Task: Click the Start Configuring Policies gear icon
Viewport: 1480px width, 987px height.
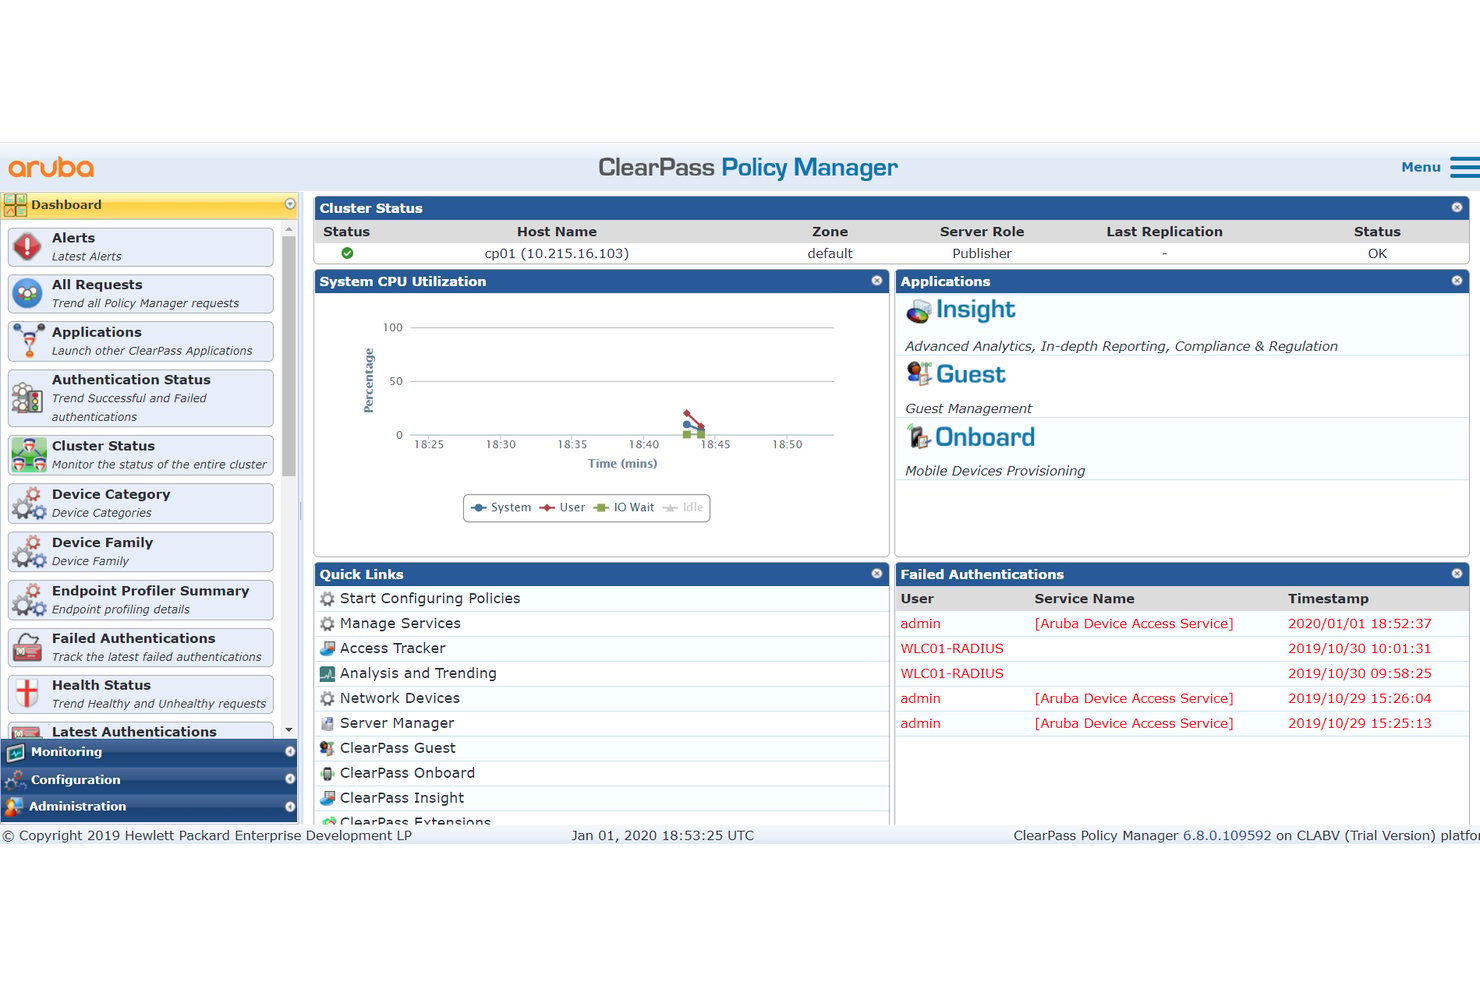Action: 327,599
